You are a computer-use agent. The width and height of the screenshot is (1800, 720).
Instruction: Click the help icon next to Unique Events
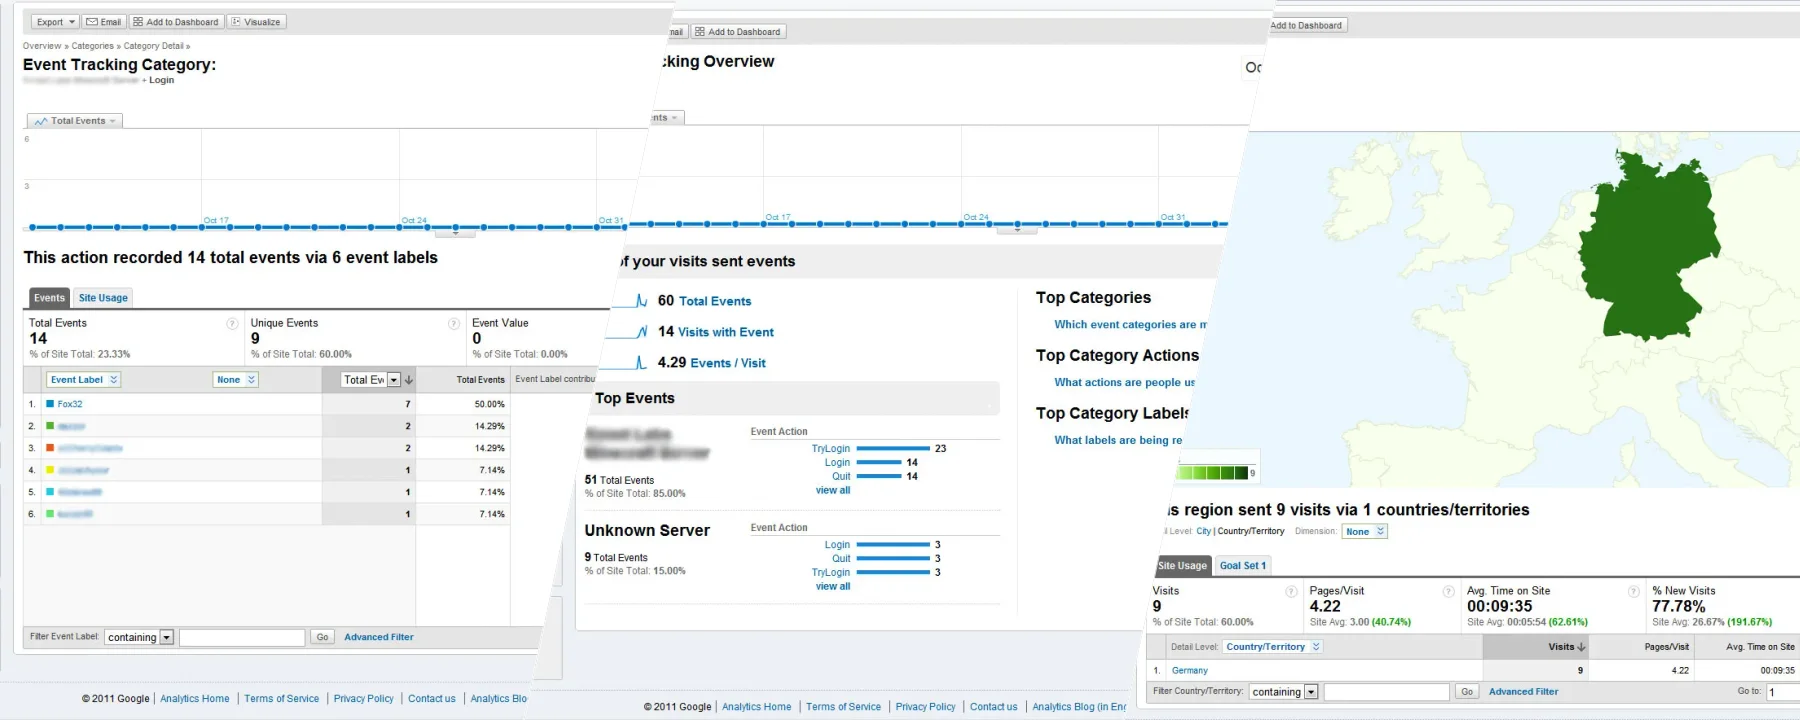(x=454, y=323)
